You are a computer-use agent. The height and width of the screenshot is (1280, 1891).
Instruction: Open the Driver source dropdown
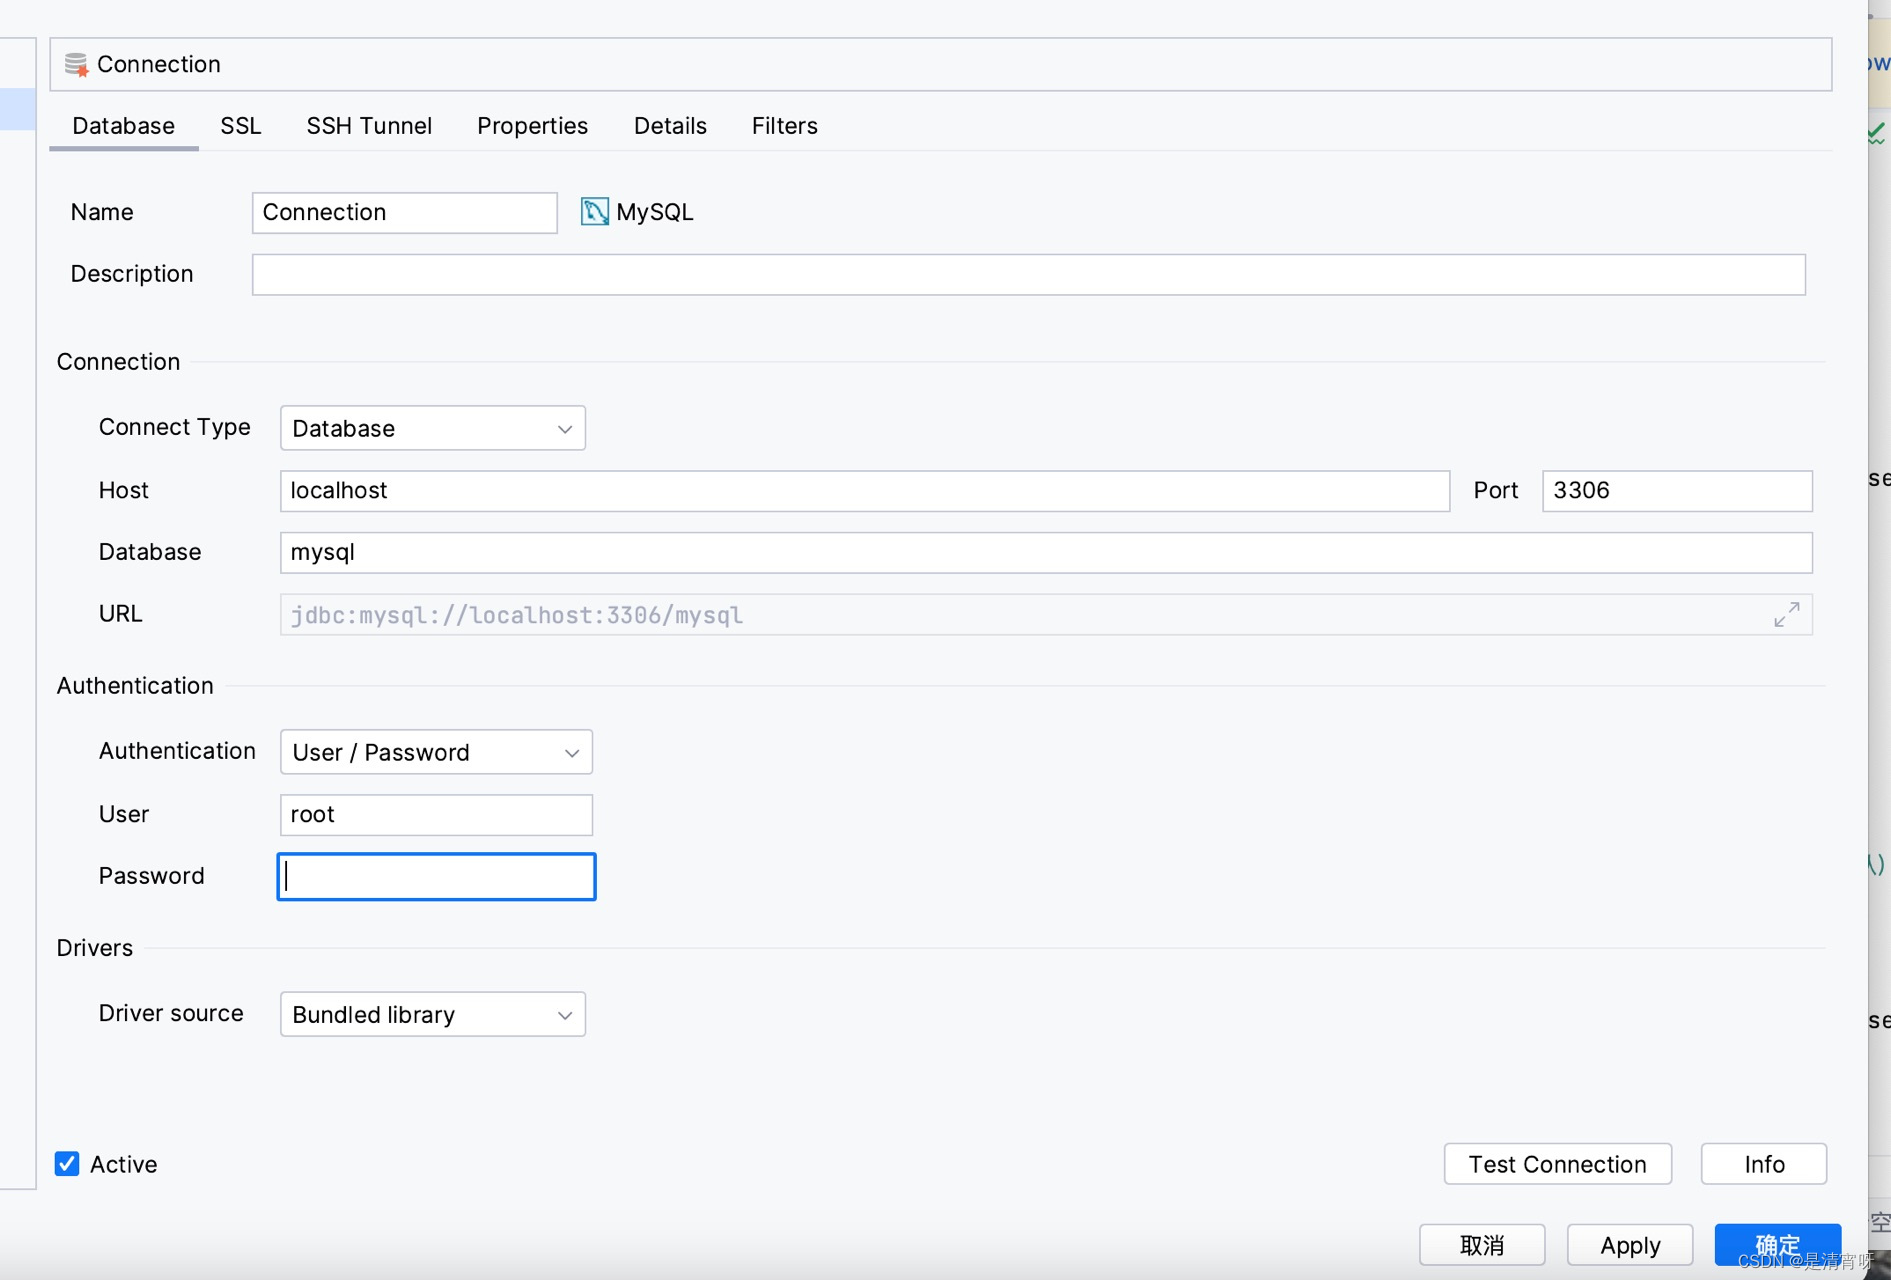pos(433,1014)
